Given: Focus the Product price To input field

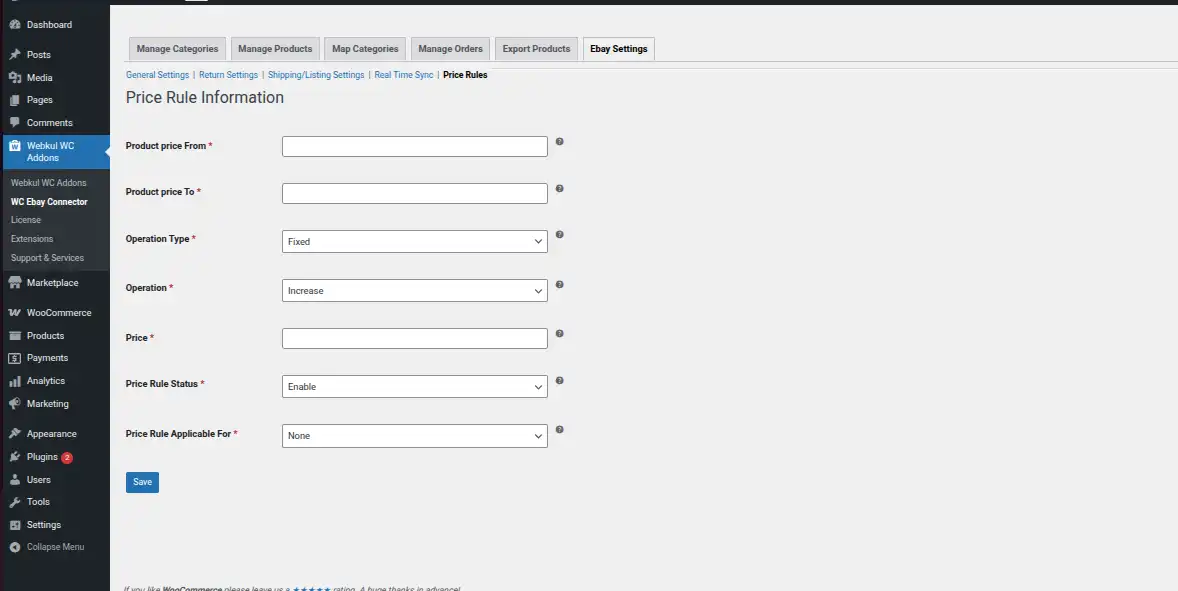Looking at the screenshot, I should click(x=414, y=193).
